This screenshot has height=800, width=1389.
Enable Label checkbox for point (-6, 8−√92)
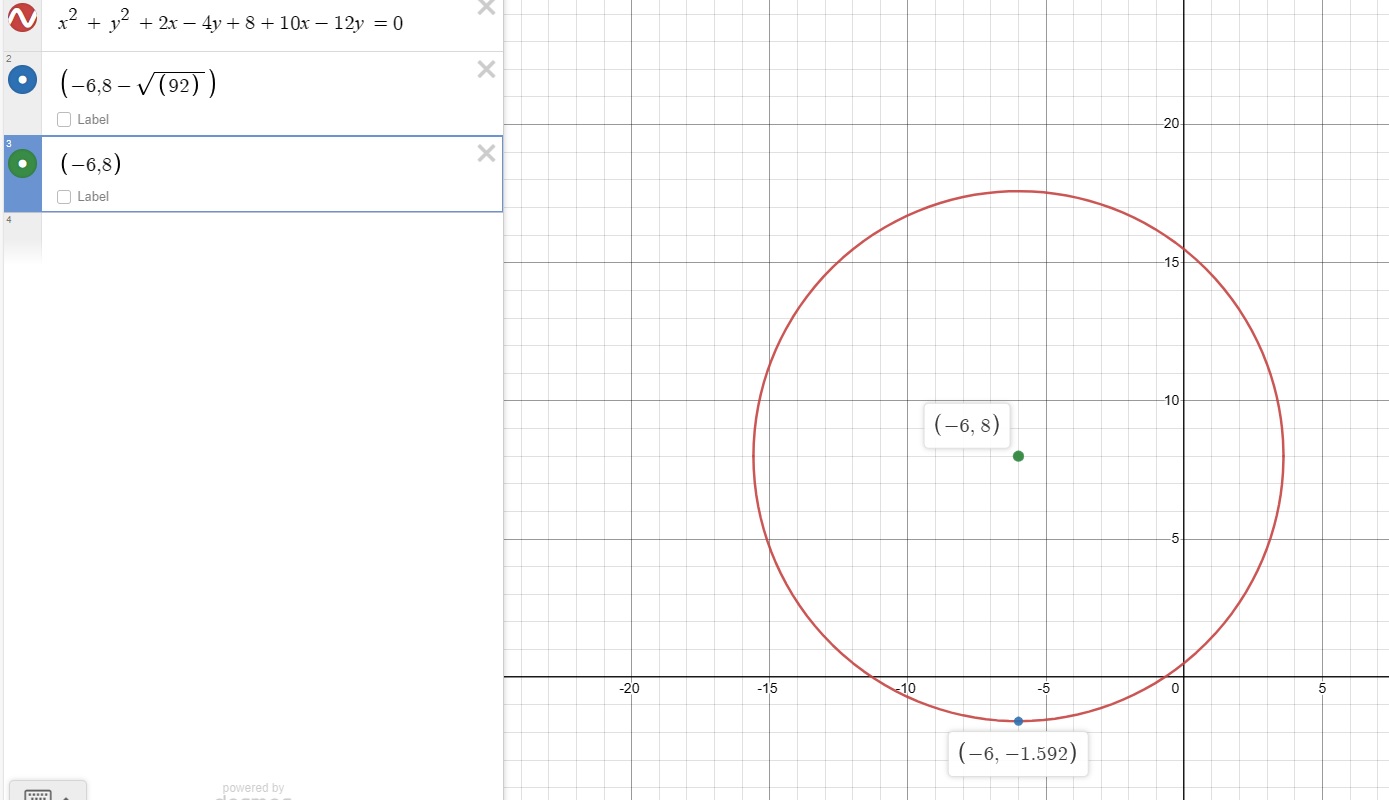[x=65, y=120]
